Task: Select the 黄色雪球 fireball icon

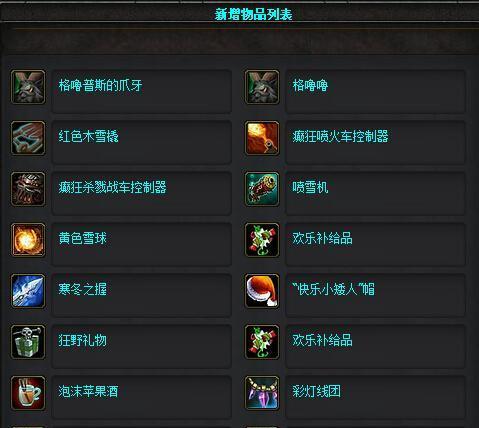Action: (28, 240)
